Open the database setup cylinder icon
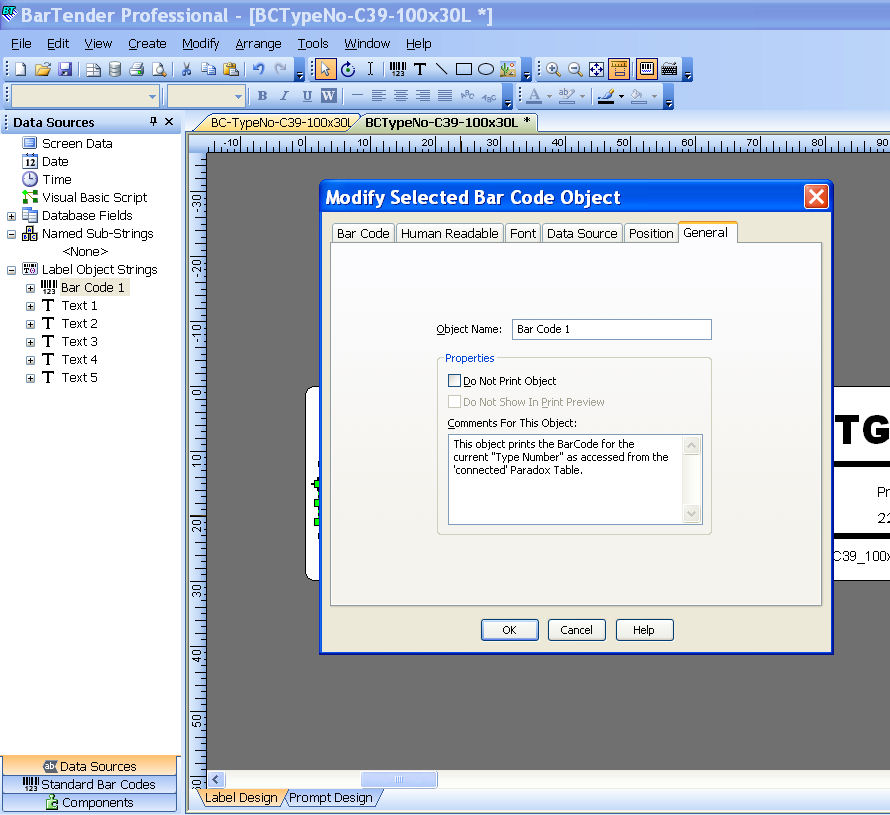The width and height of the screenshot is (890, 815). pyautogui.click(x=115, y=69)
